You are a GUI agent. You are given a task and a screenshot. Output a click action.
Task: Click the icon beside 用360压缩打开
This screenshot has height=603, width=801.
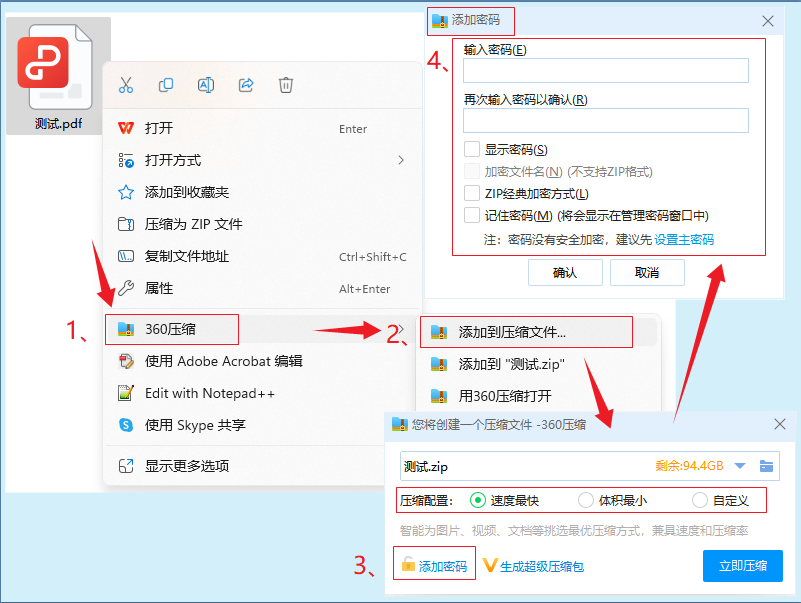[439, 396]
